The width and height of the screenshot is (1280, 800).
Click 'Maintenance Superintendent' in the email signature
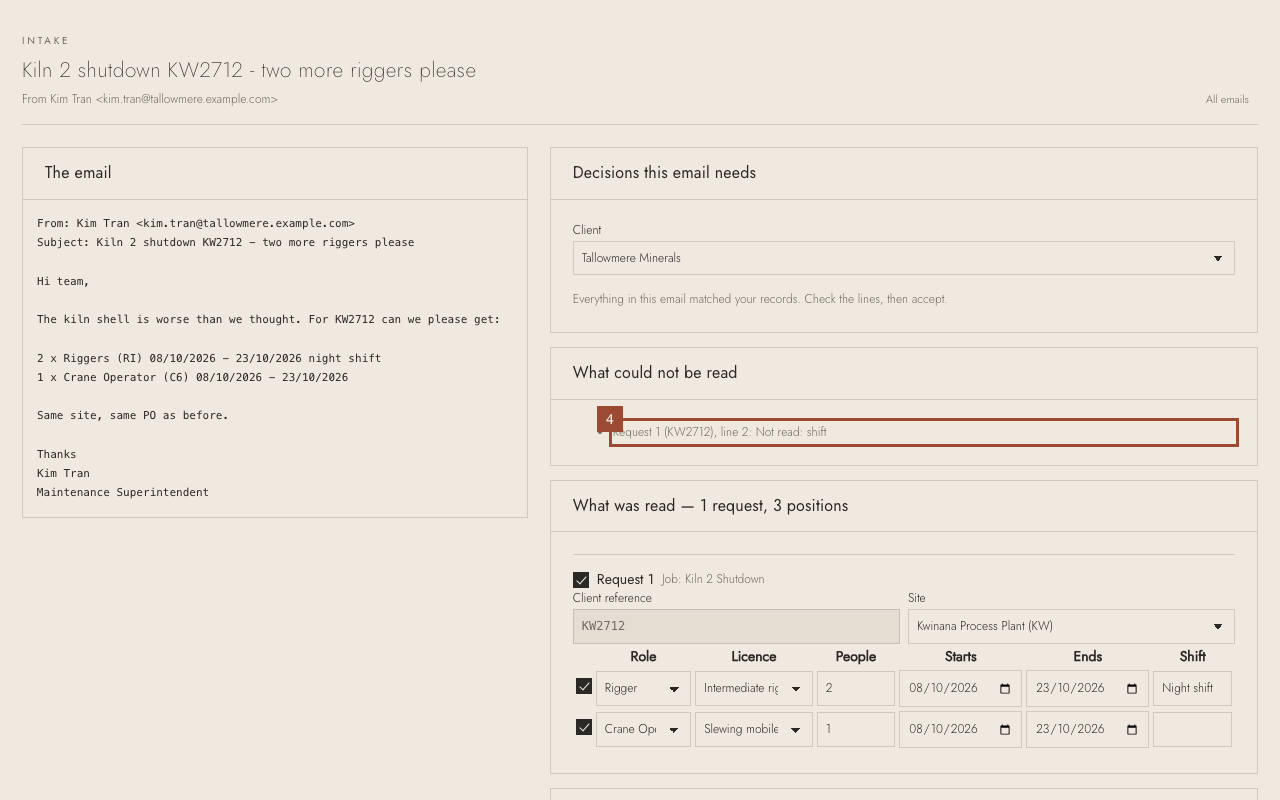click(123, 492)
